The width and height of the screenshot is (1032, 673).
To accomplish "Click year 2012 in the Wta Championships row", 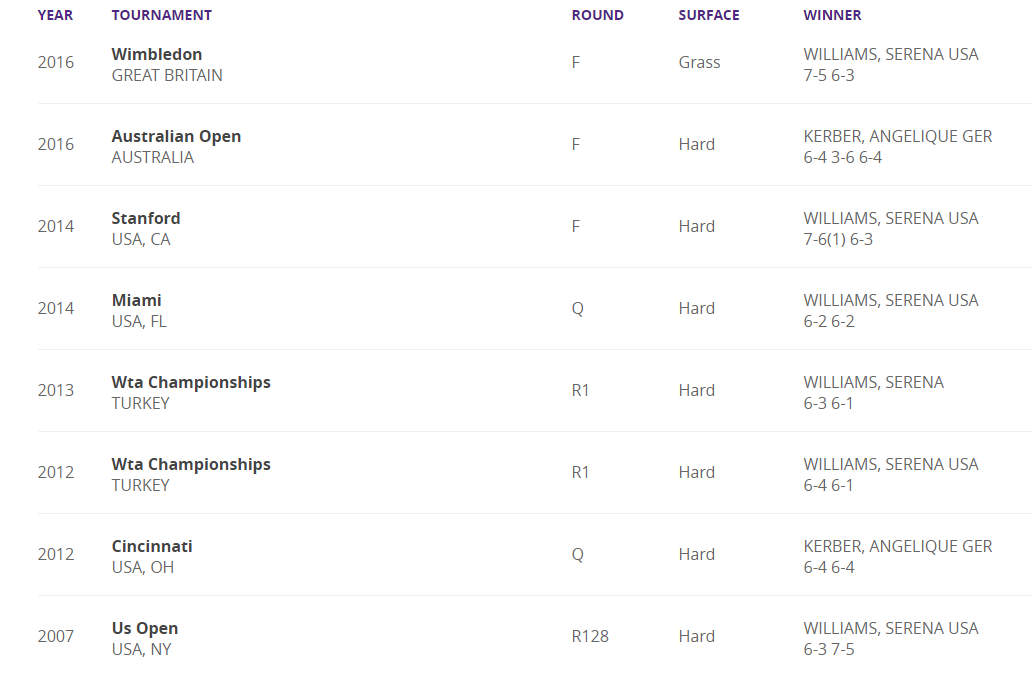I will click(56, 472).
